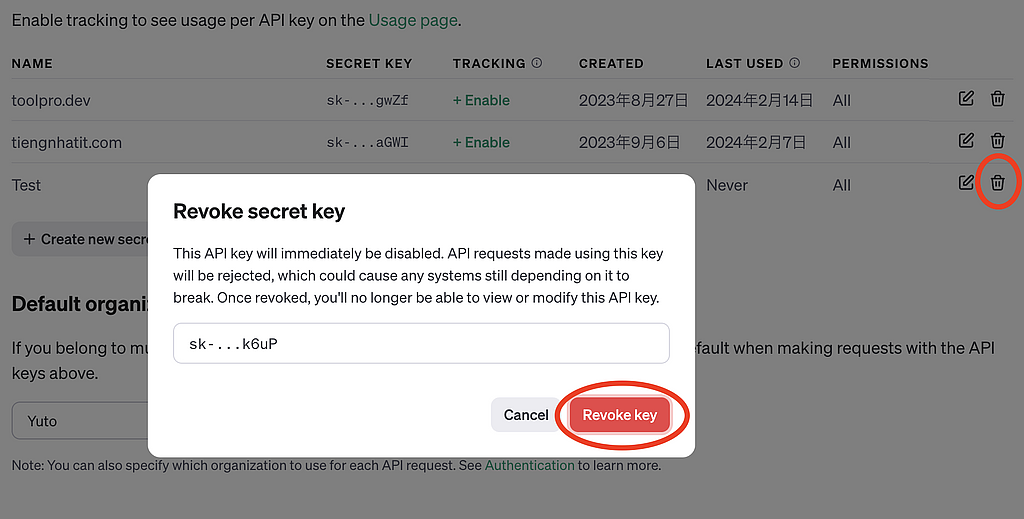Enable tracking for toolpro.dev key
1024x519 pixels.
(481, 100)
